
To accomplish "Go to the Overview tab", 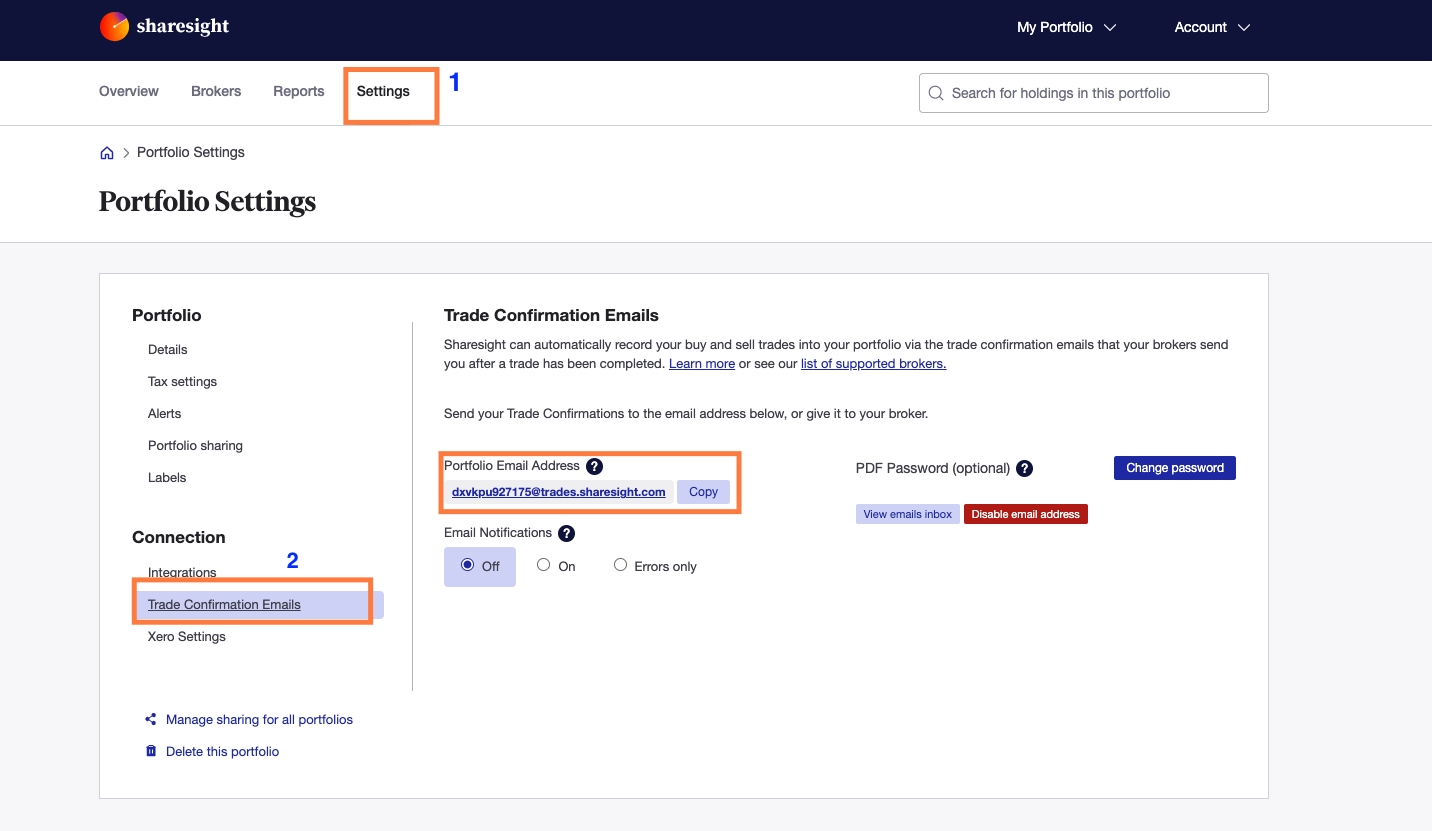I will (129, 91).
